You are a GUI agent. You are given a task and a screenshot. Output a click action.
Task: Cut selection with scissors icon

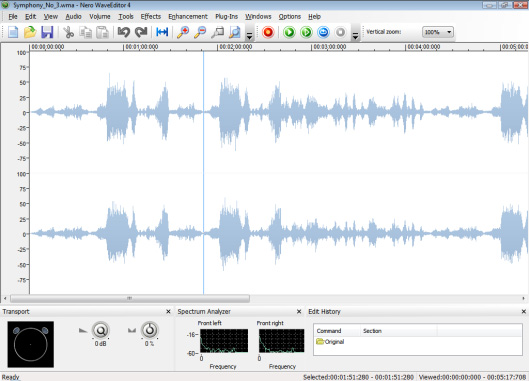(x=68, y=32)
